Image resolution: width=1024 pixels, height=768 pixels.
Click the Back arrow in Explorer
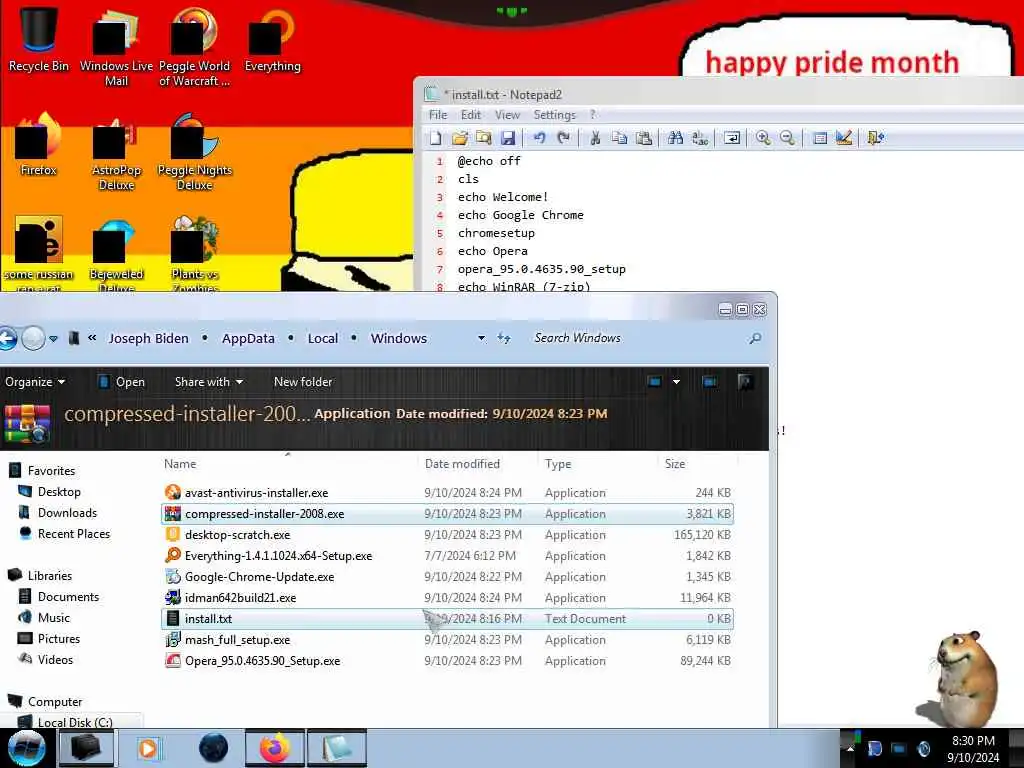pos(8,338)
